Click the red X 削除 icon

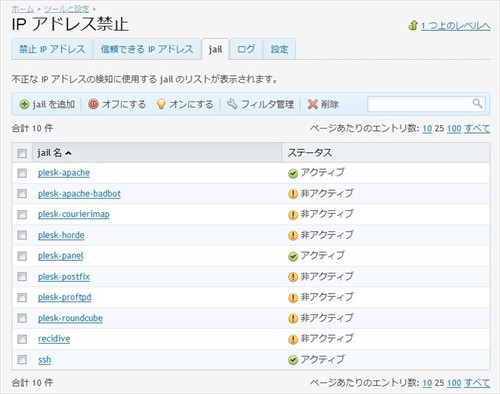coord(313,104)
